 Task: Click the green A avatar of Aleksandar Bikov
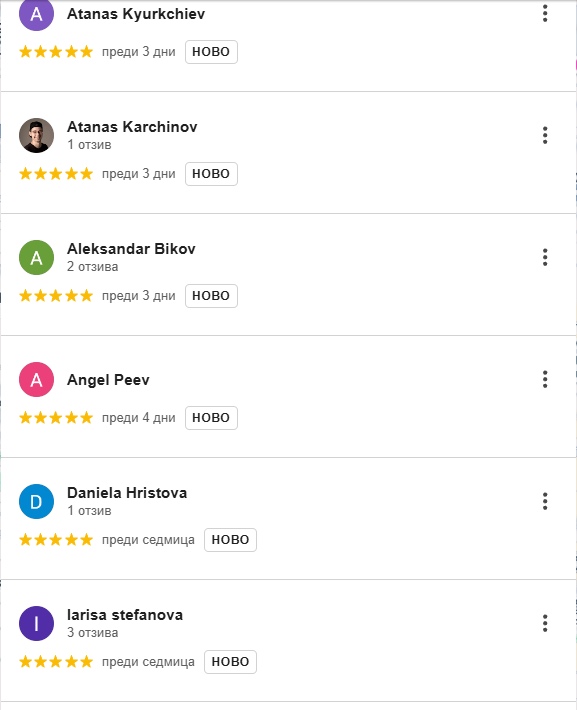pos(36,257)
